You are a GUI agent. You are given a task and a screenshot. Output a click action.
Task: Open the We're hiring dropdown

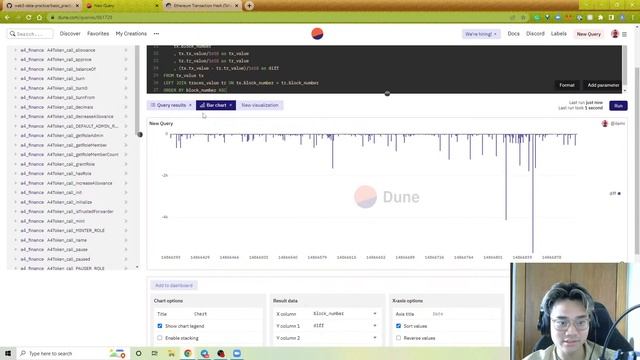[x=481, y=34]
